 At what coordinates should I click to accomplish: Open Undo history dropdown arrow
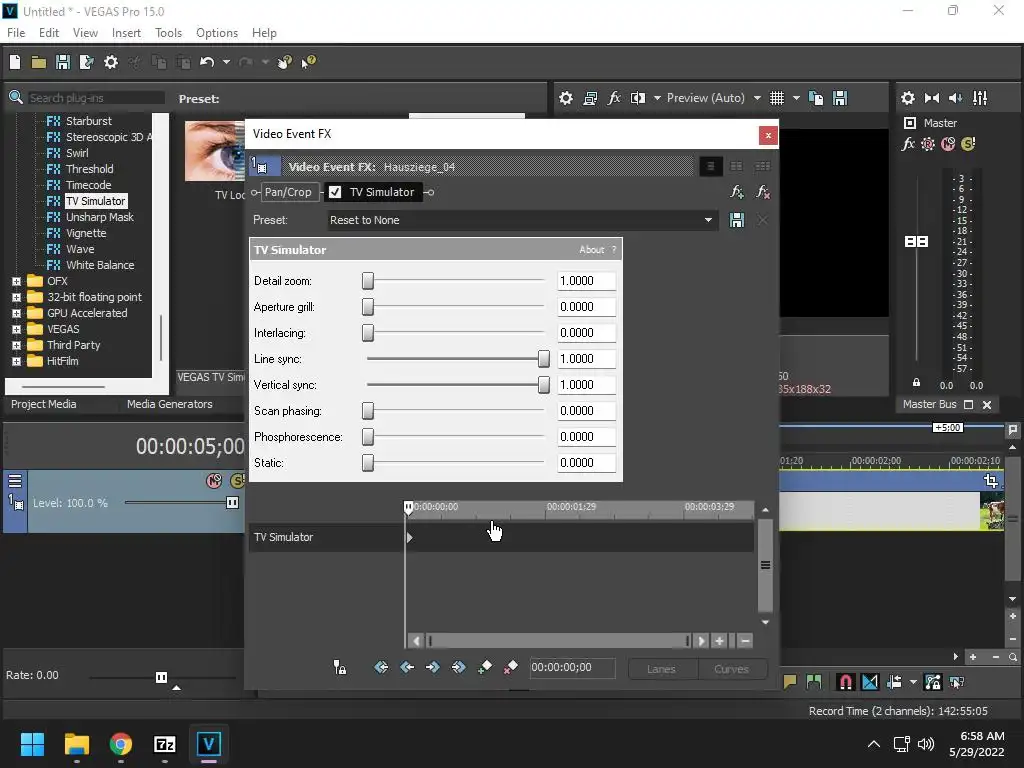point(226,62)
